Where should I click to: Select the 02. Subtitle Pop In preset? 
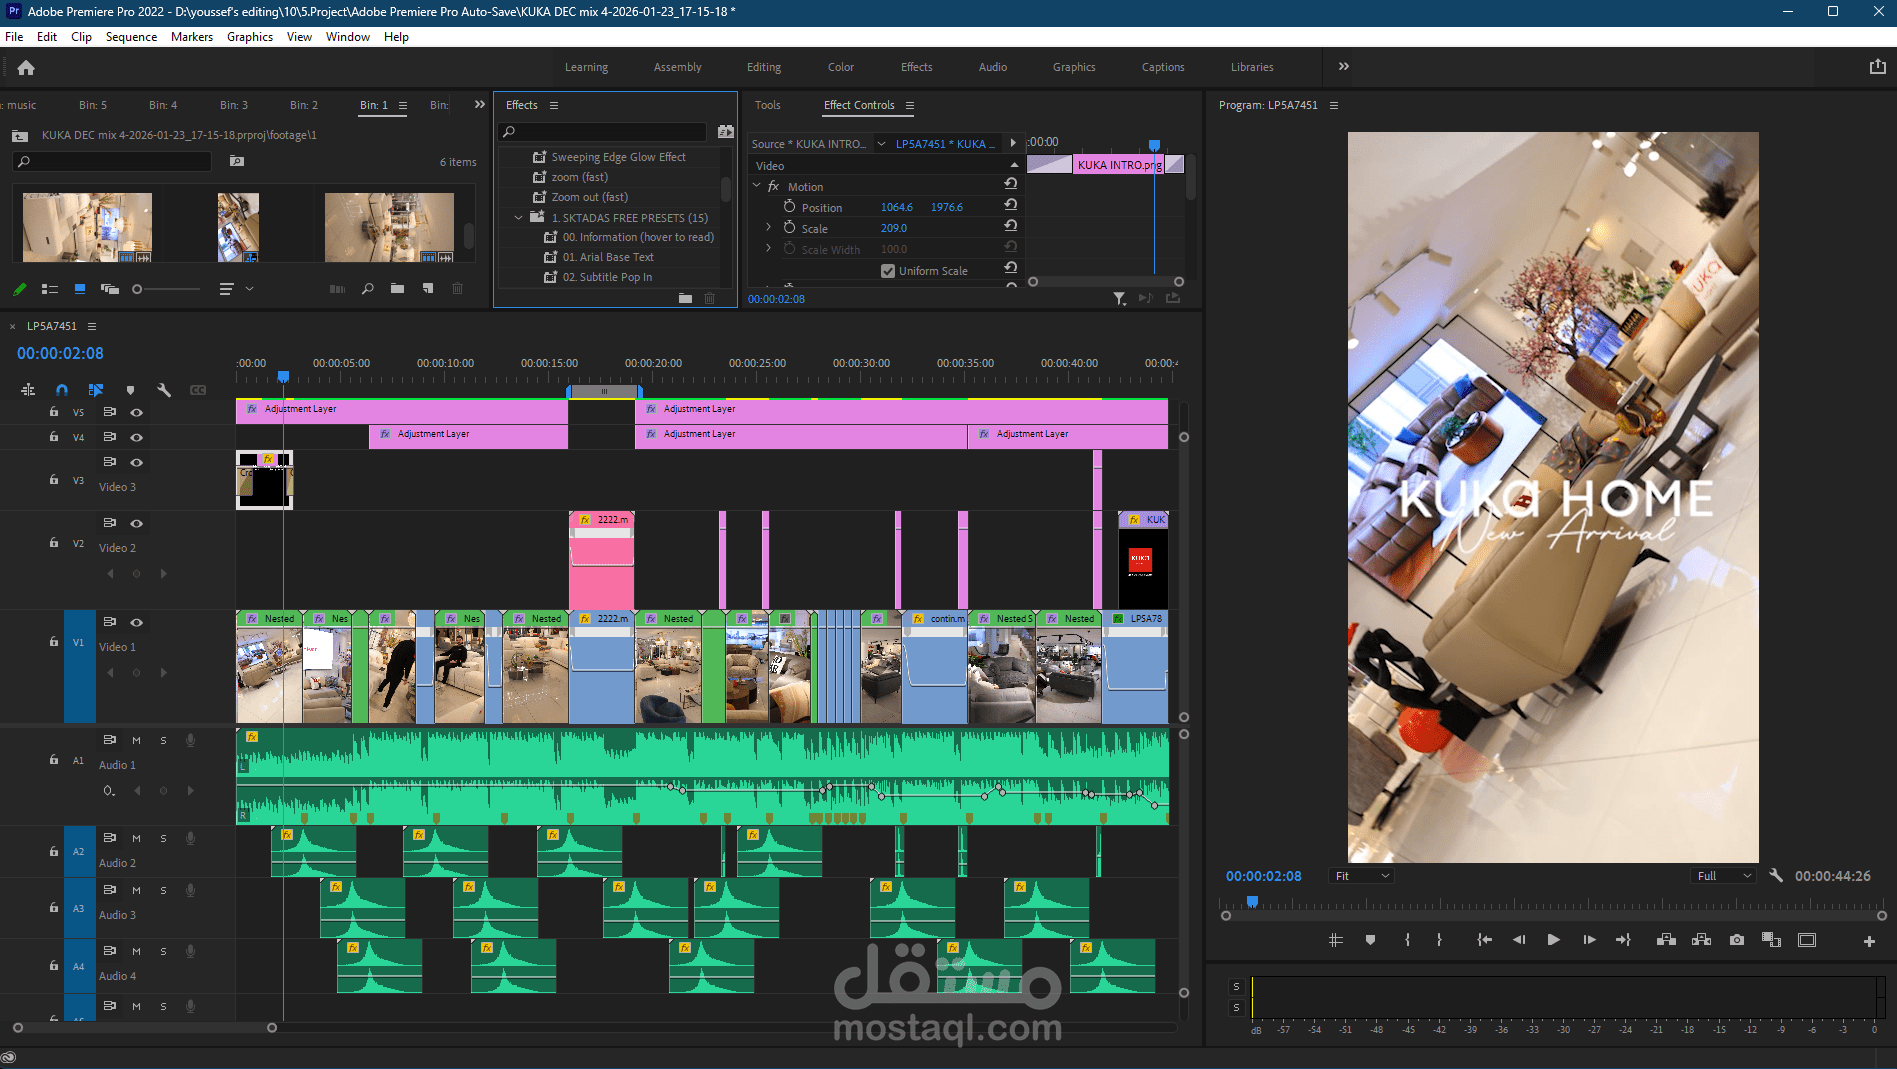pos(607,277)
